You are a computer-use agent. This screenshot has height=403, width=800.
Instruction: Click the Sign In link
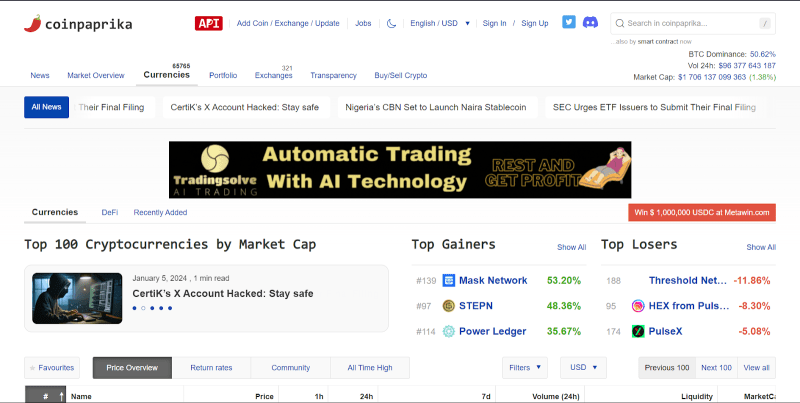click(494, 23)
